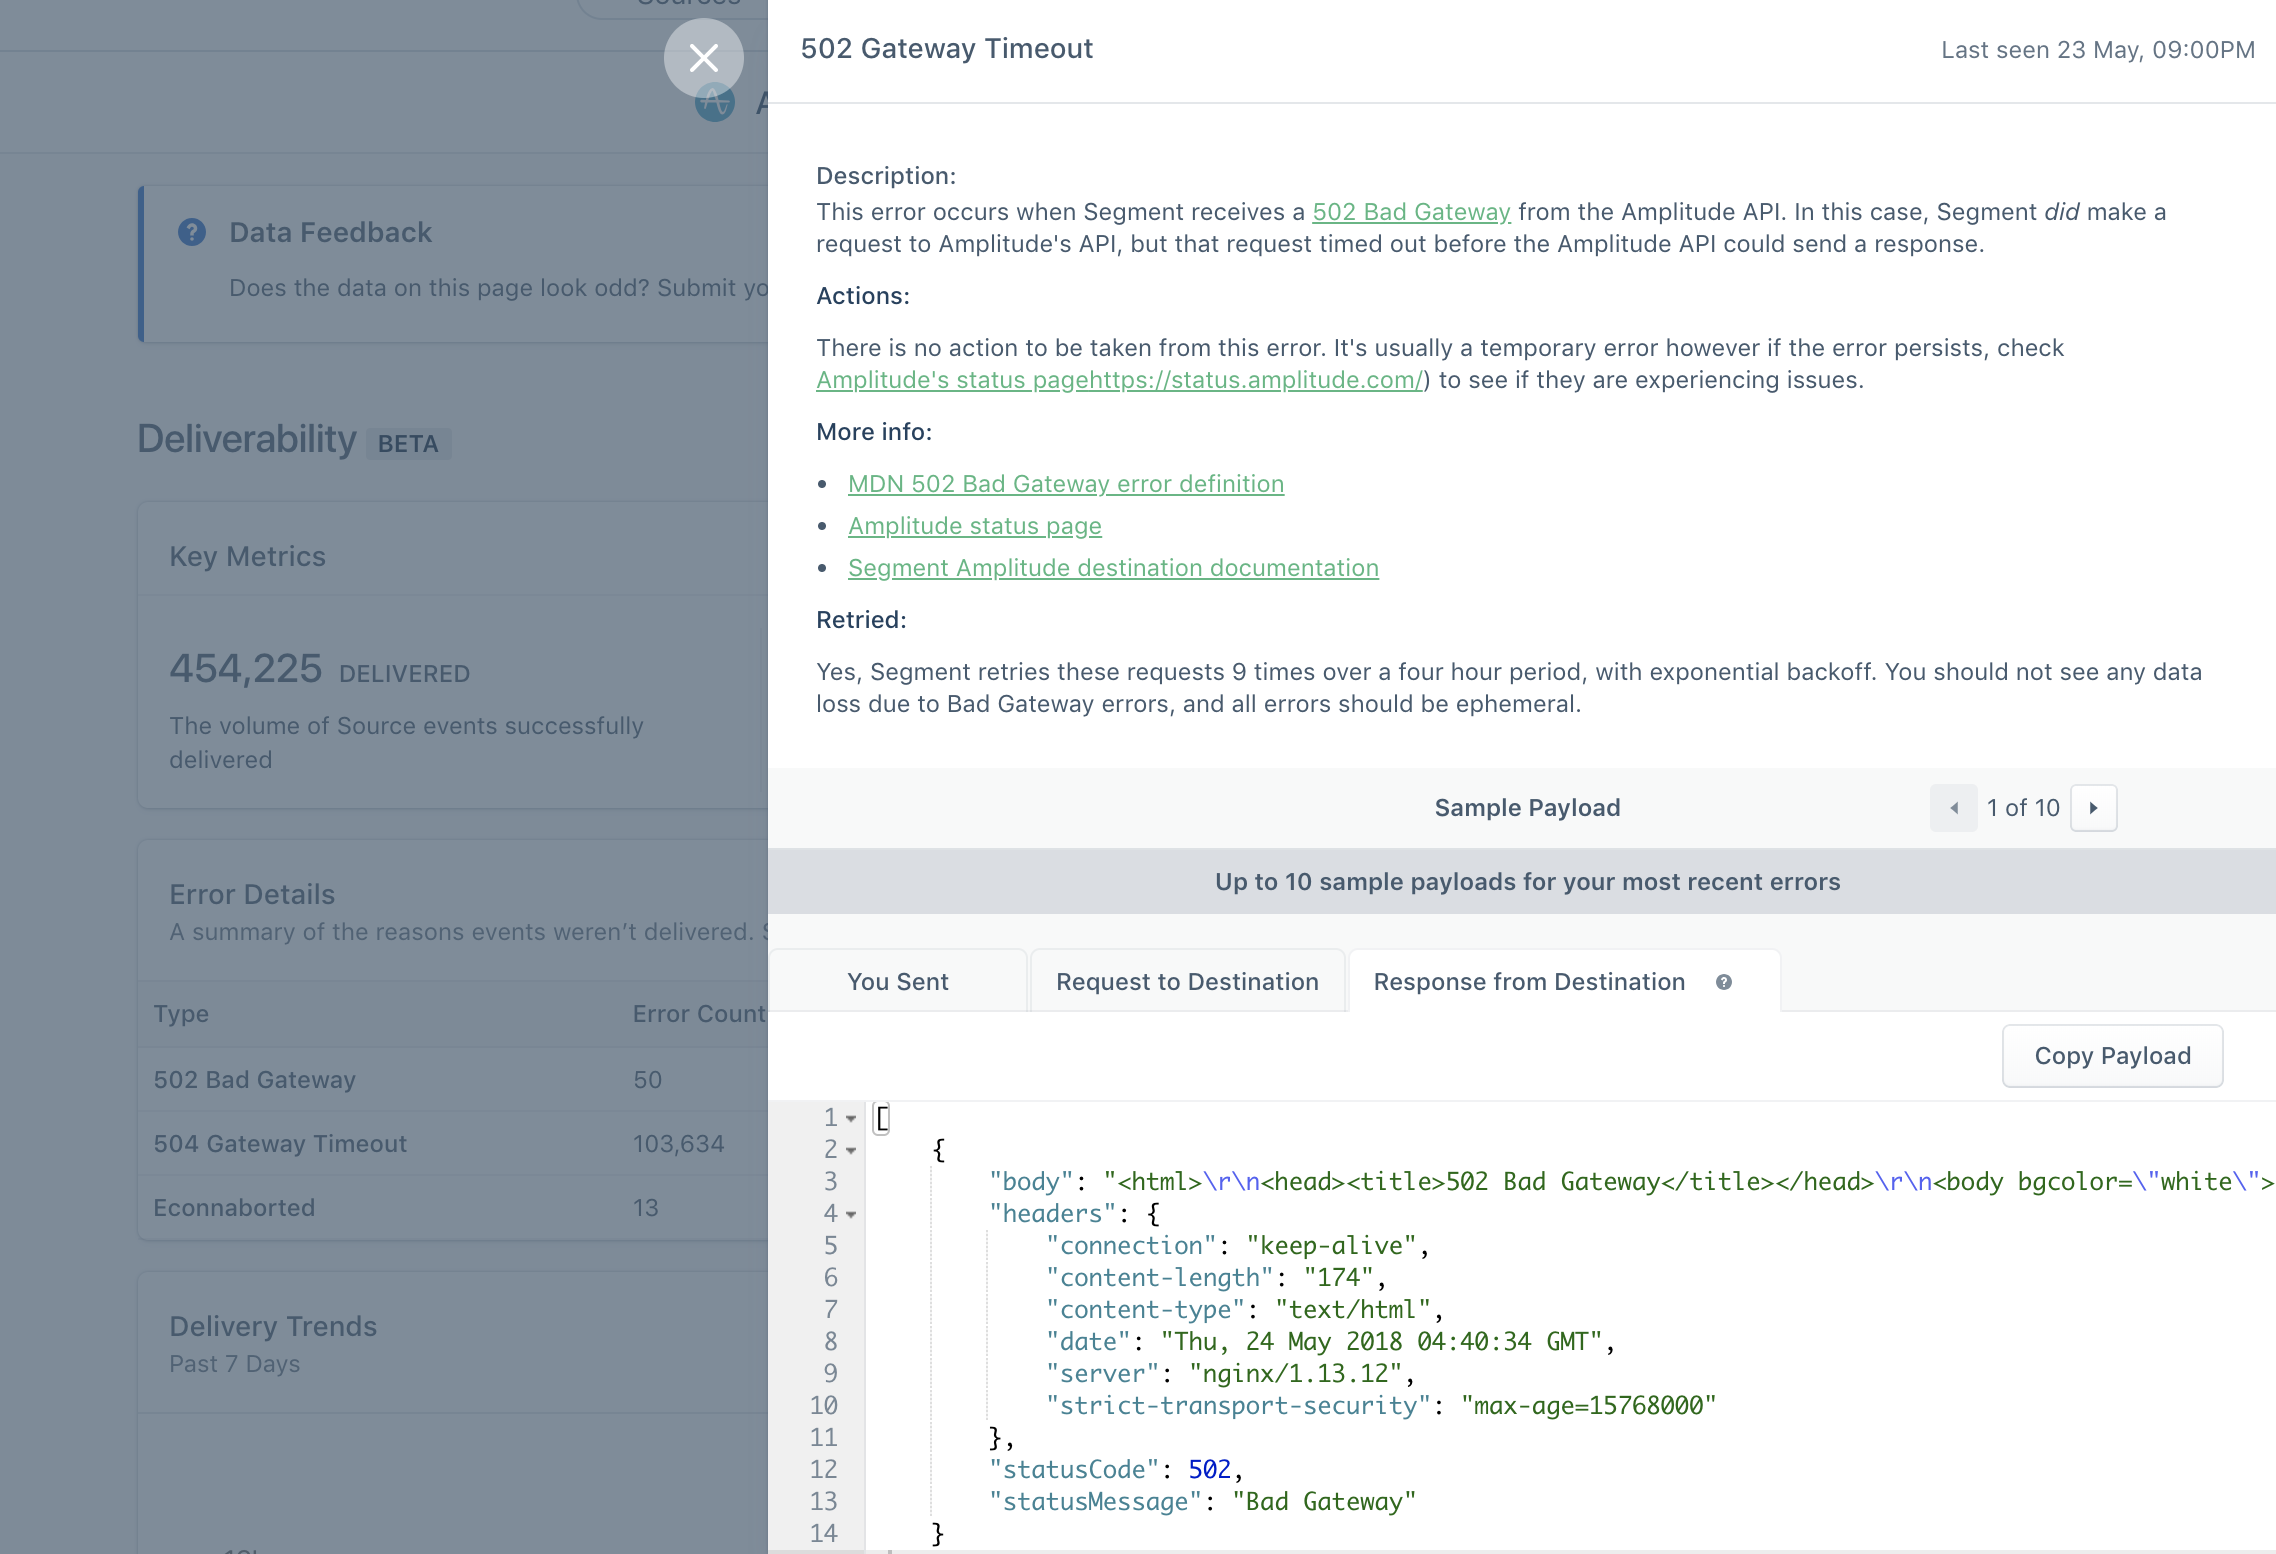Collapse the JSON object on line 2

point(851,1149)
